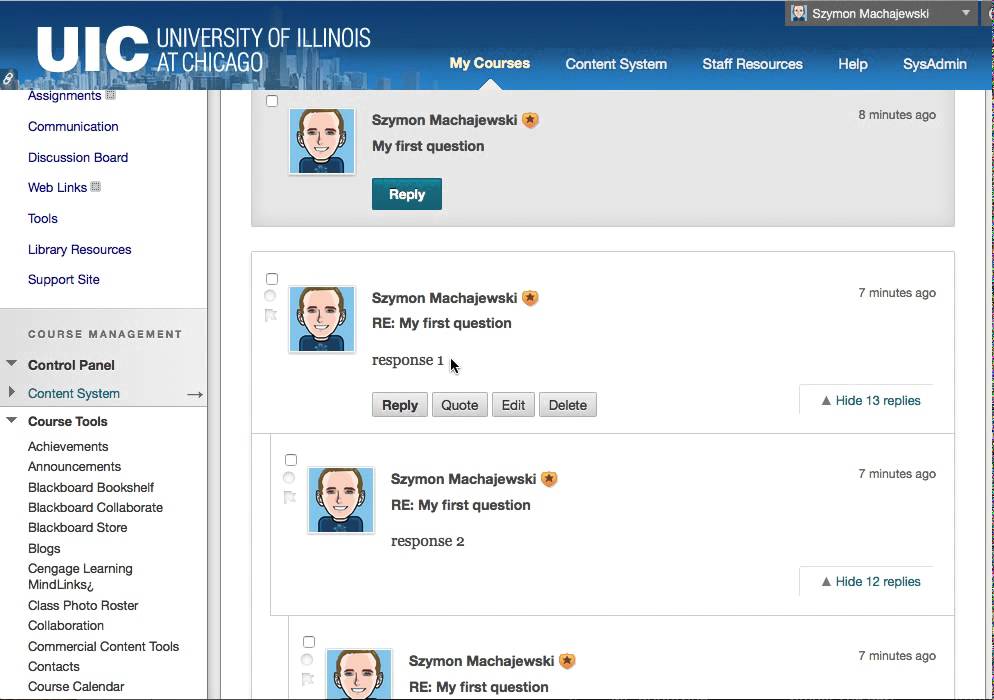
Task: Click the Edit button on response 1
Action: click(513, 405)
